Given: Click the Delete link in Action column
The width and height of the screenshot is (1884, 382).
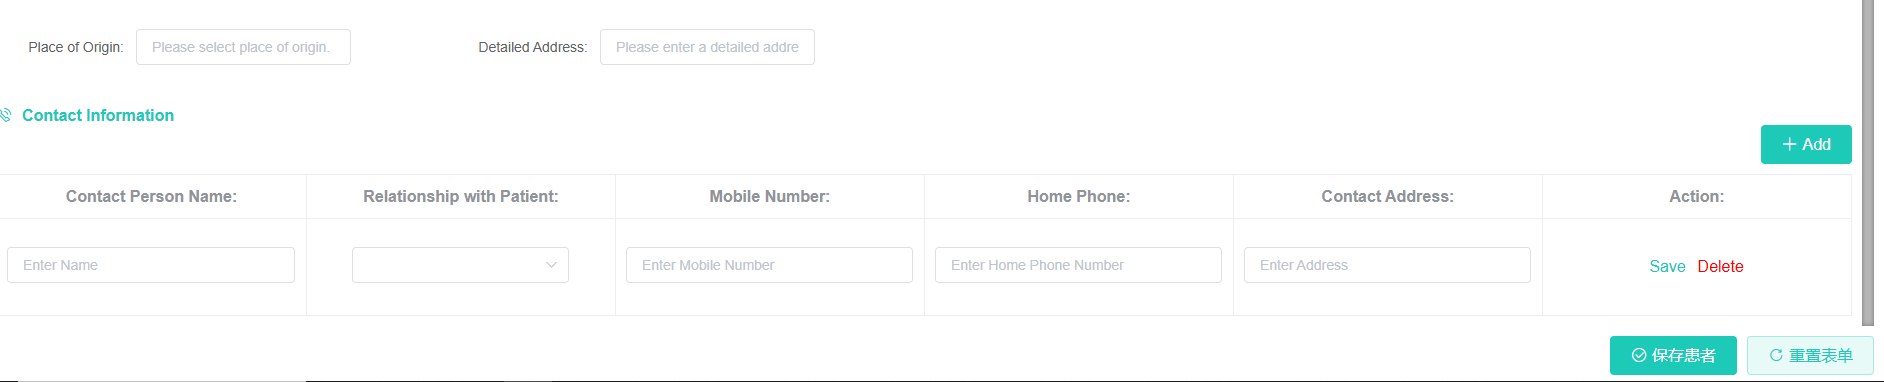Looking at the screenshot, I should 1720,266.
